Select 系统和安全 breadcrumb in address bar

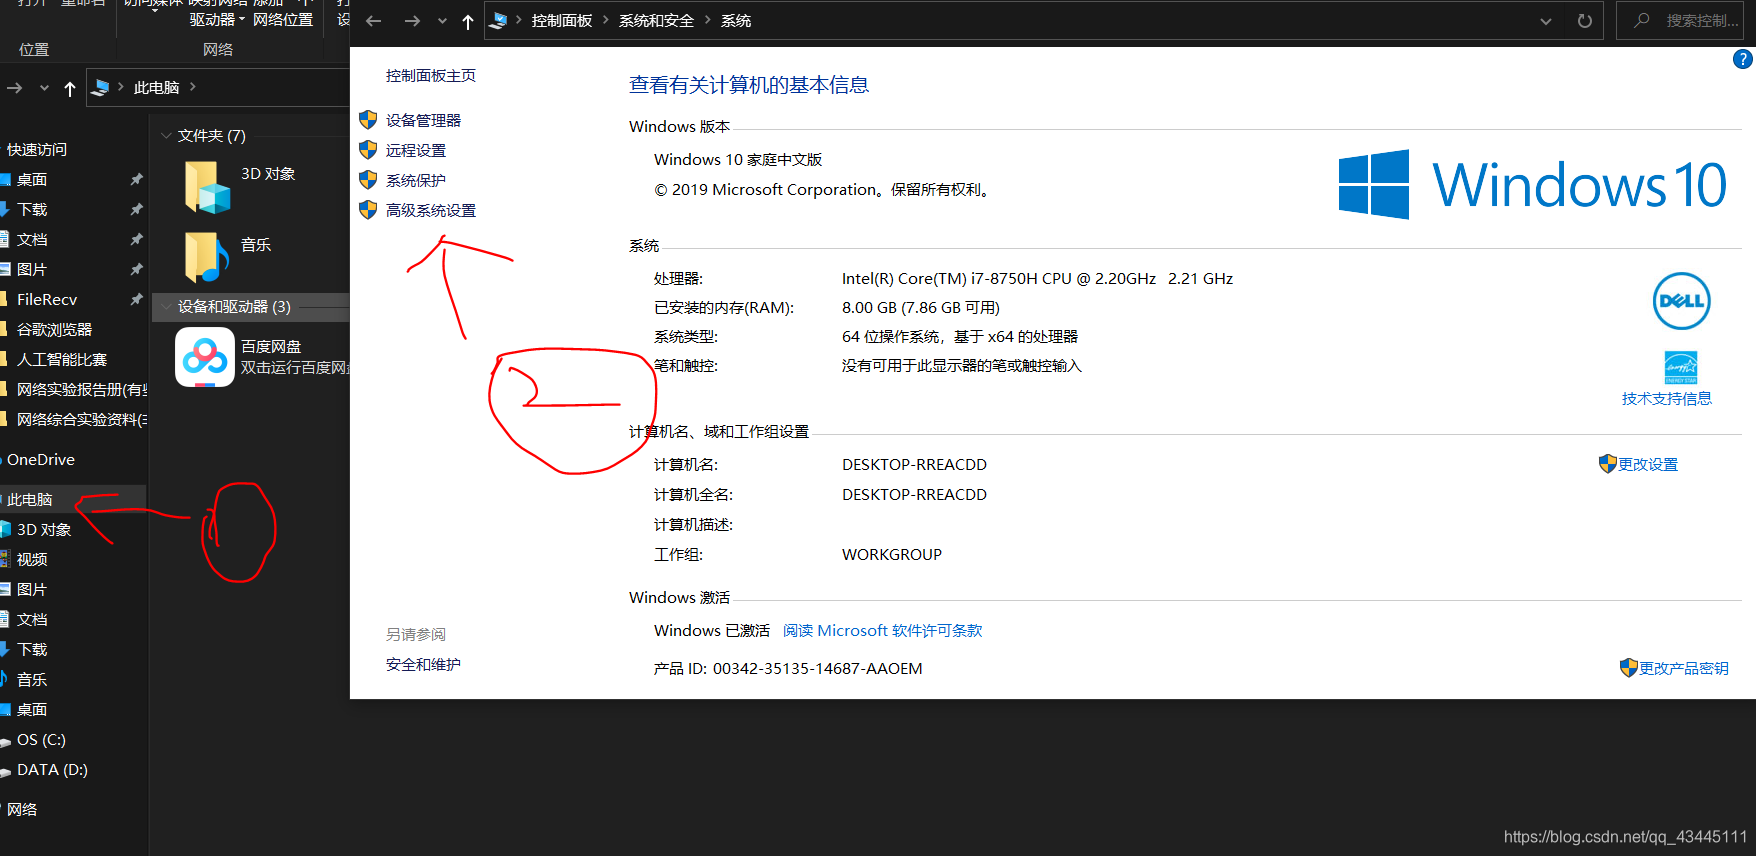coord(656,20)
